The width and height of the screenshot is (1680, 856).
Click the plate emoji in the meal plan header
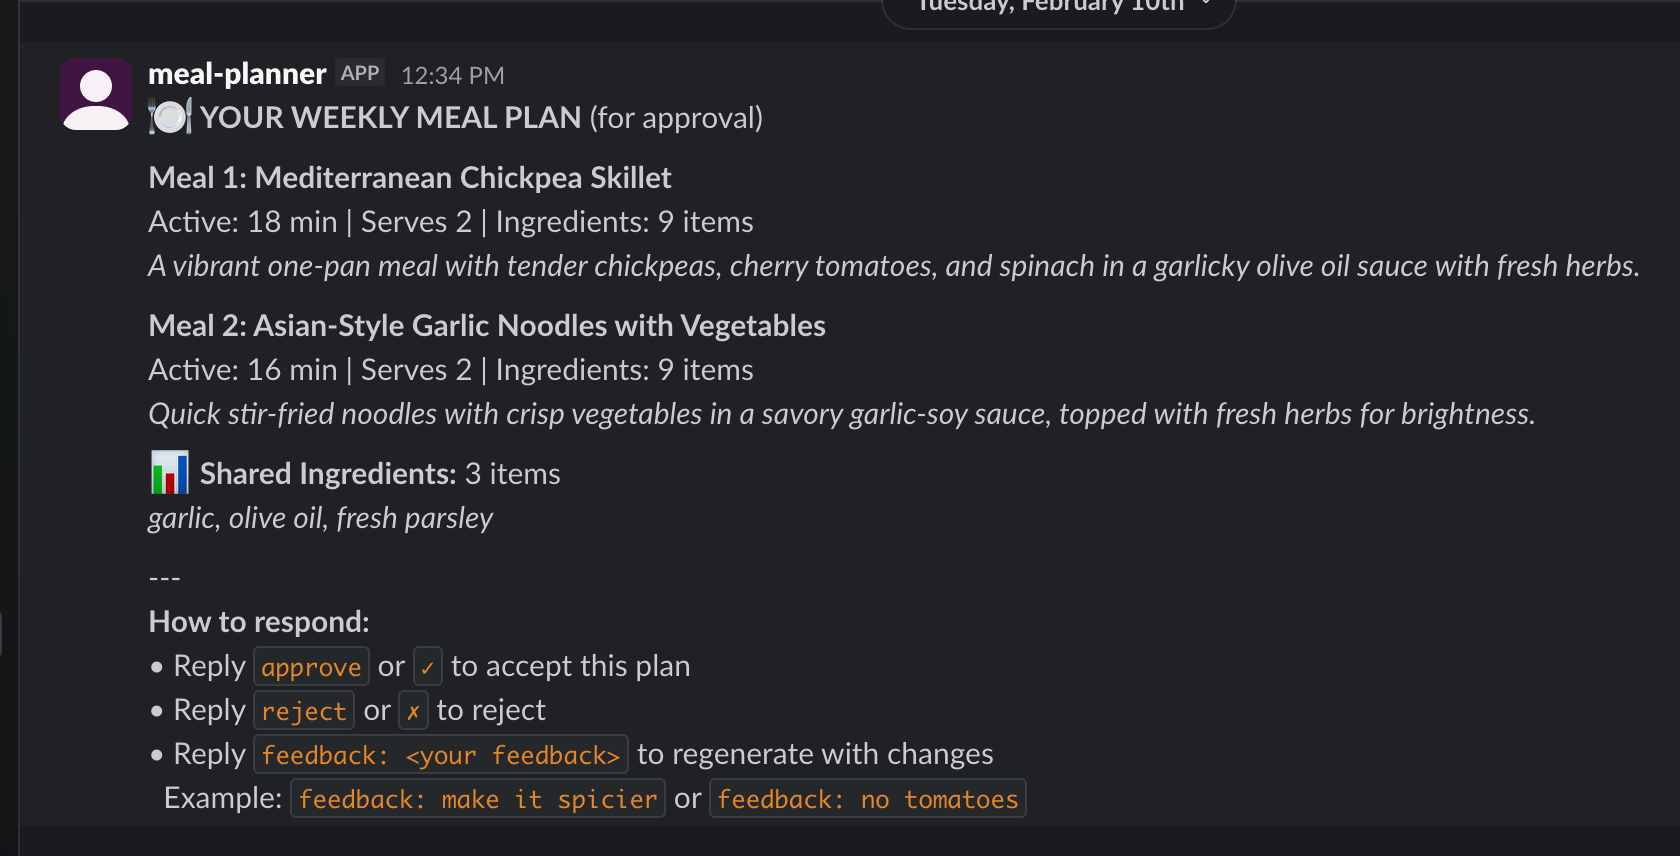coord(170,117)
